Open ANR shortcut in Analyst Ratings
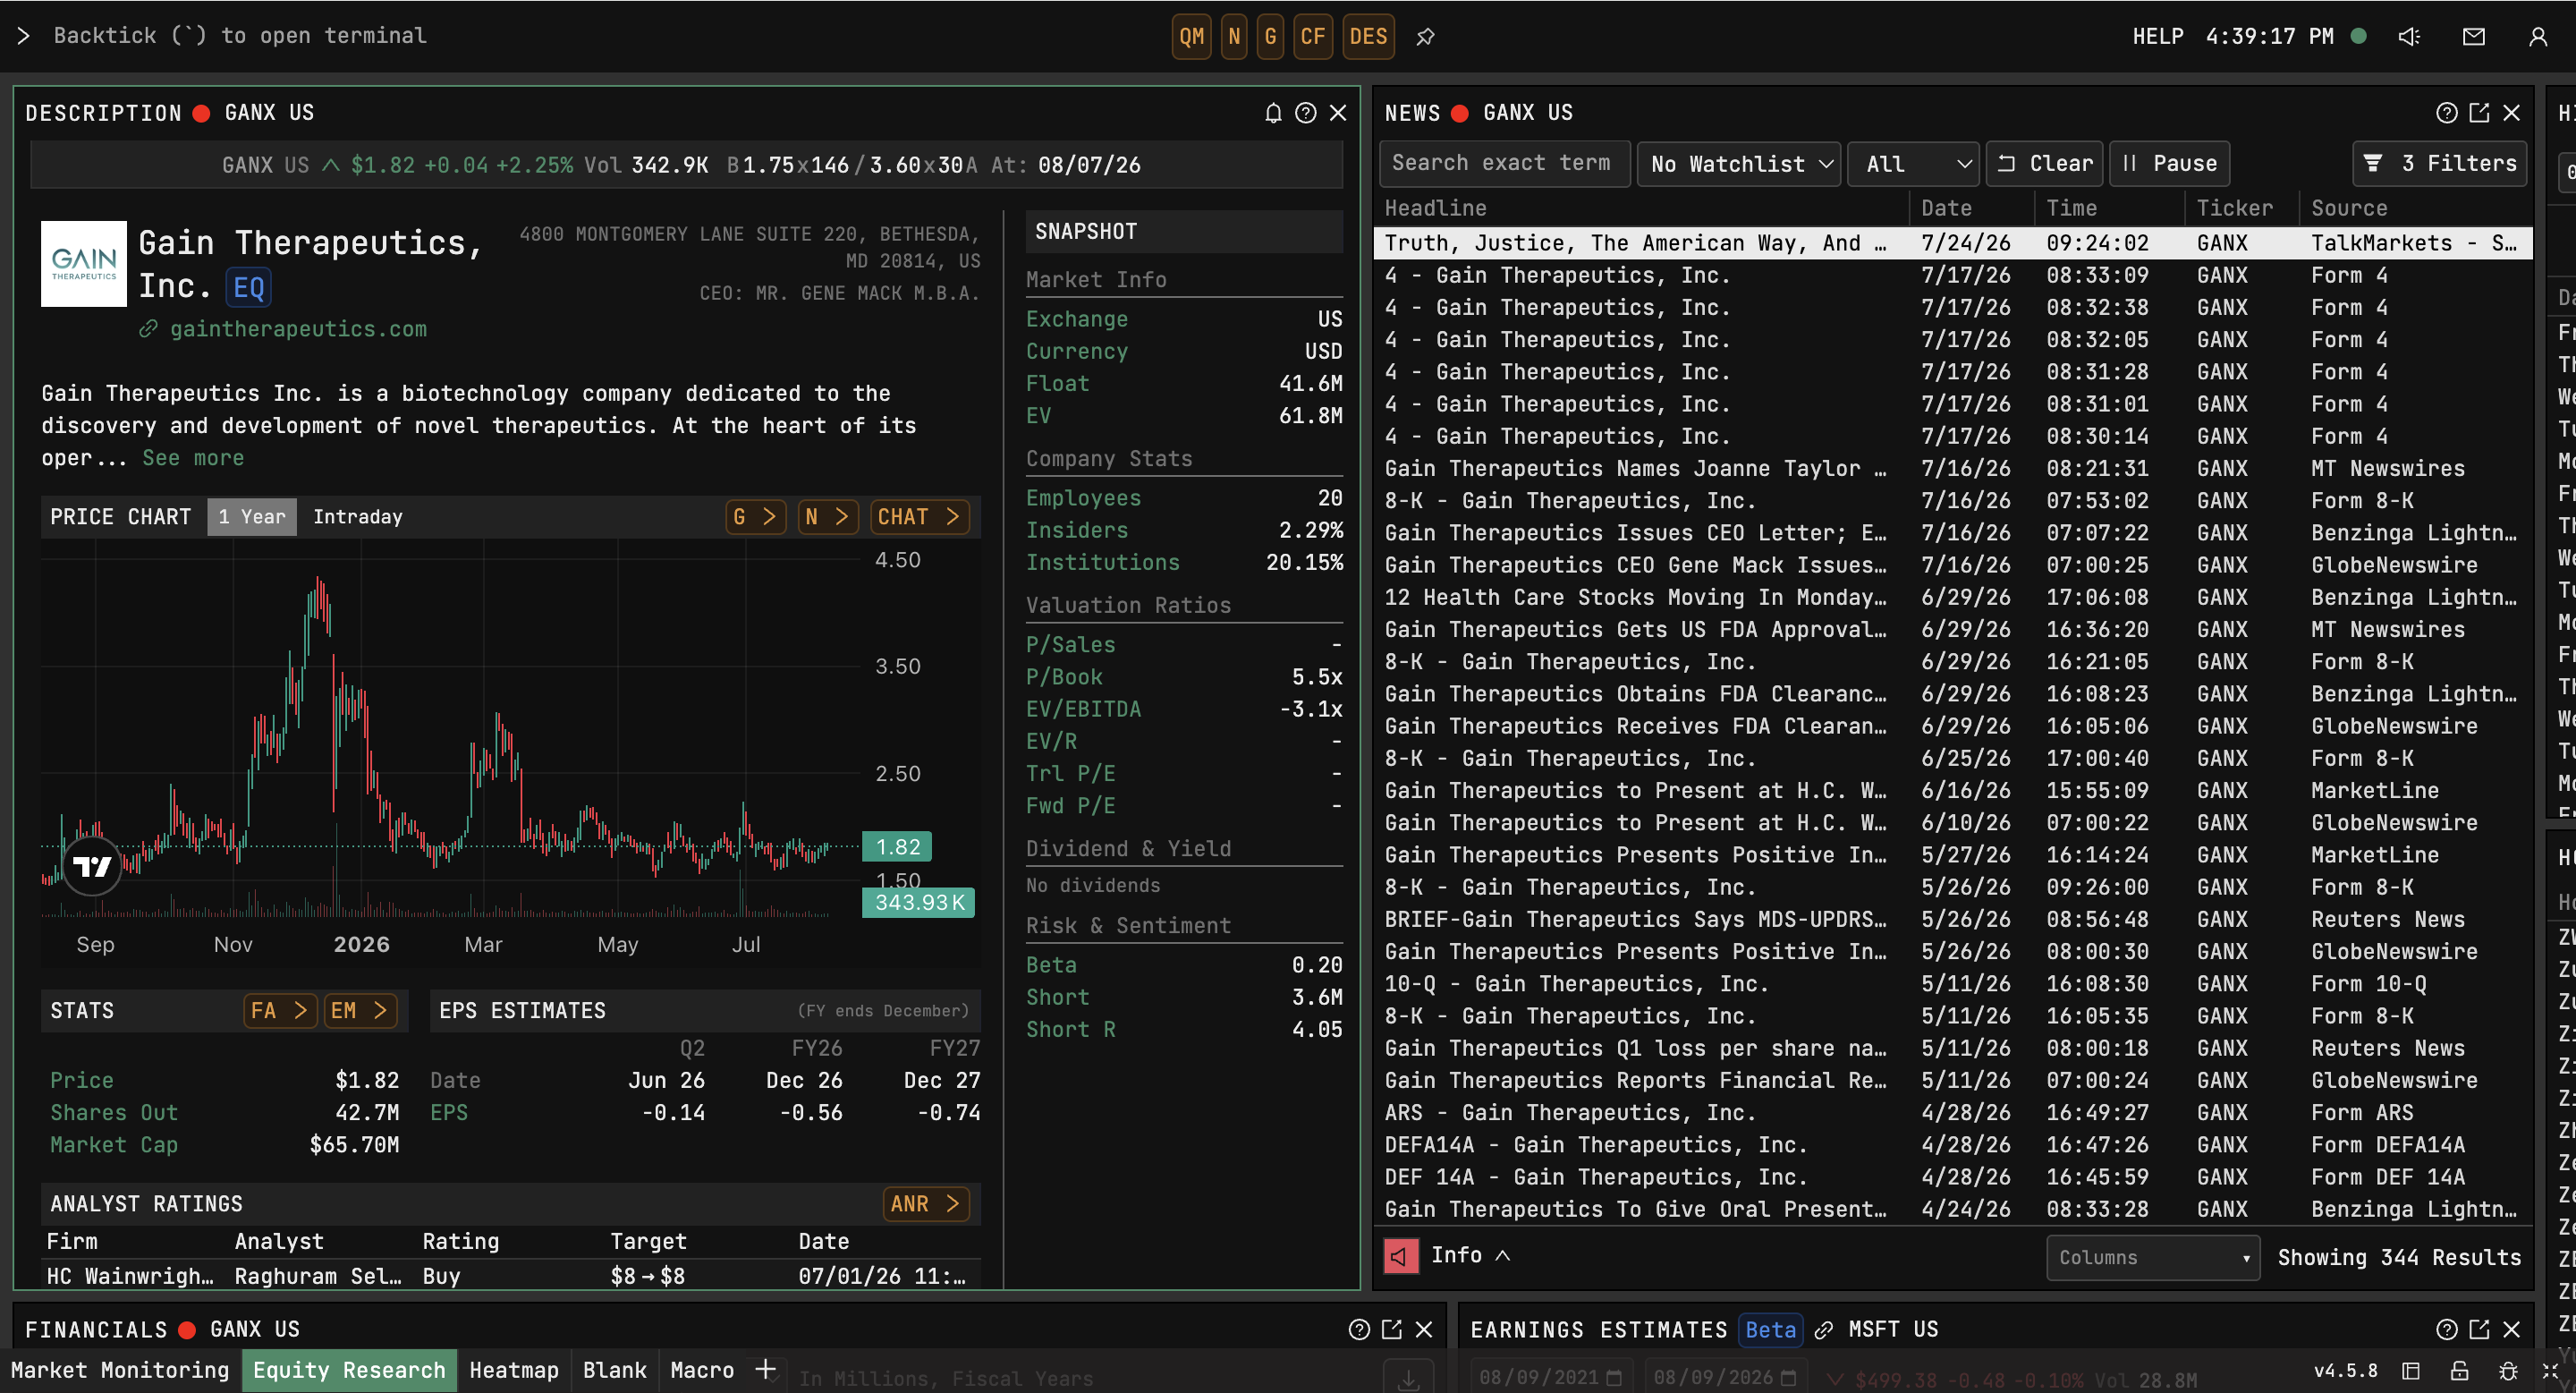This screenshot has height=1393, width=2576. (x=925, y=1204)
